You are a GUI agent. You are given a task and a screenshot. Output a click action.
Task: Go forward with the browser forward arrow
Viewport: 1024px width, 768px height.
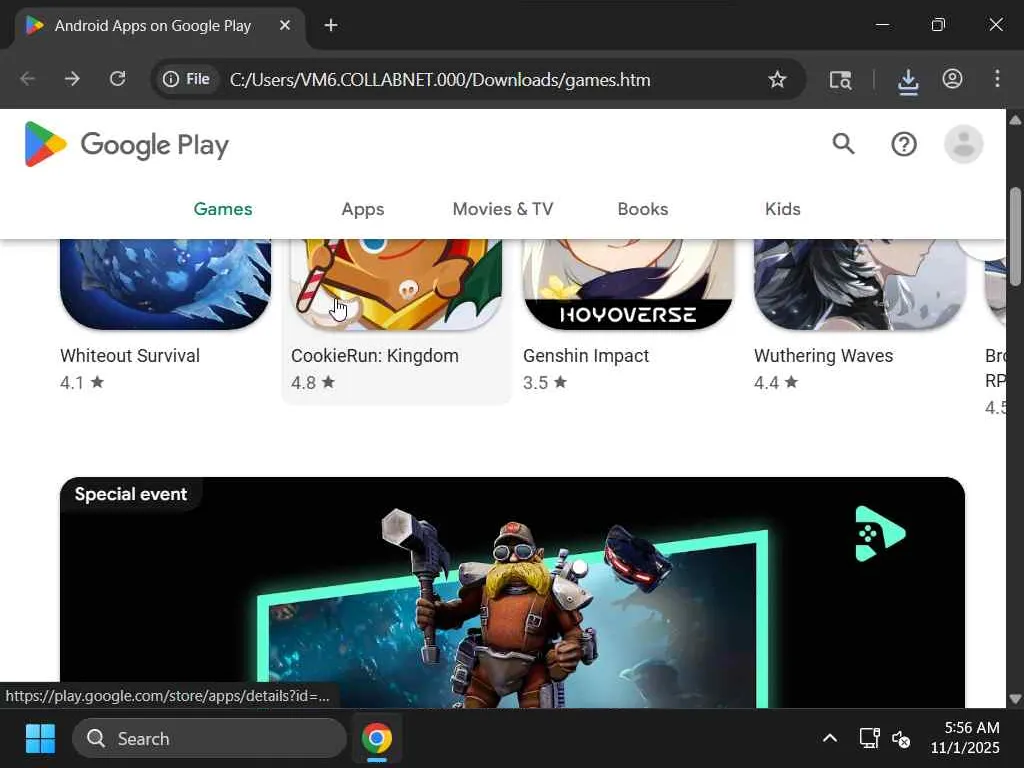(72, 79)
